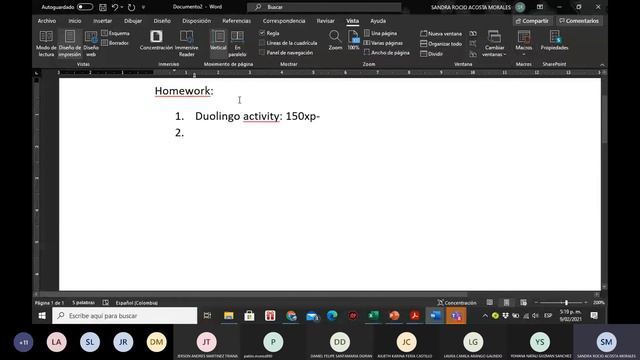Screen dimensions: 640x360
Task: Click status bar Concentración button
Action: [457, 302]
